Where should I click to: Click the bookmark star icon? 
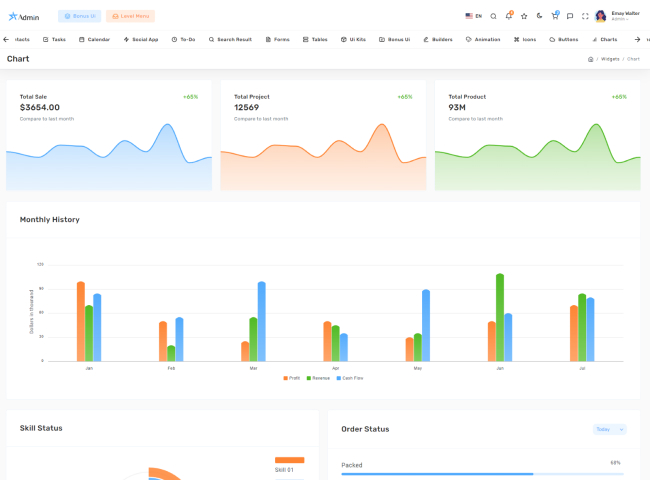pyautogui.click(x=524, y=16)
